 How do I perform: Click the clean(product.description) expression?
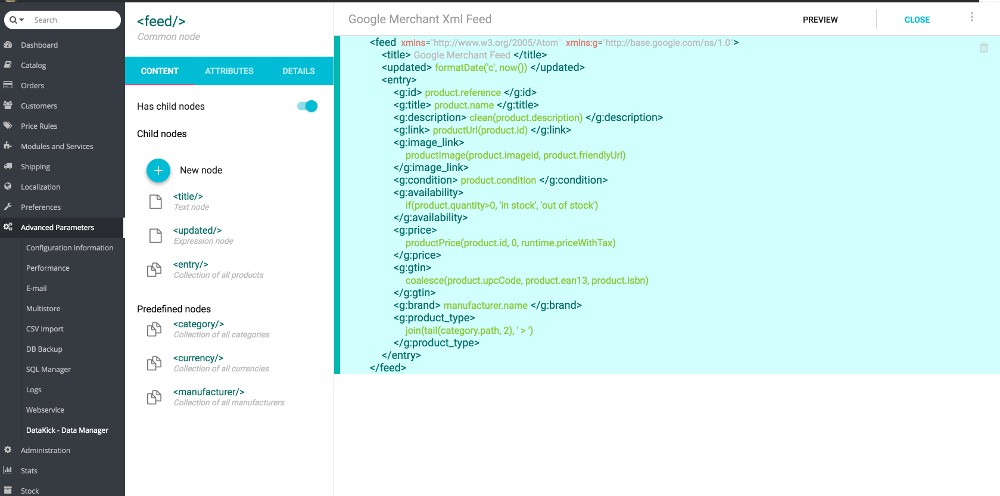click(x=526, y=117)
